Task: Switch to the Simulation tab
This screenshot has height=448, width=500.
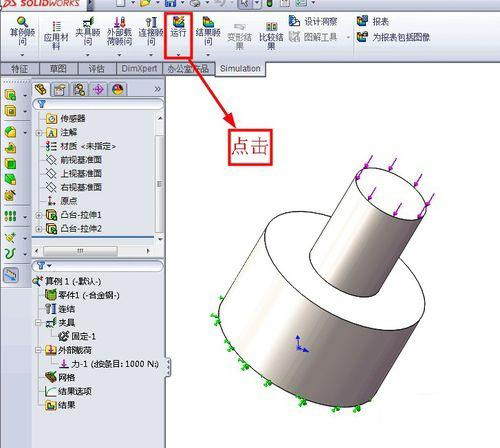Action: 240,69
